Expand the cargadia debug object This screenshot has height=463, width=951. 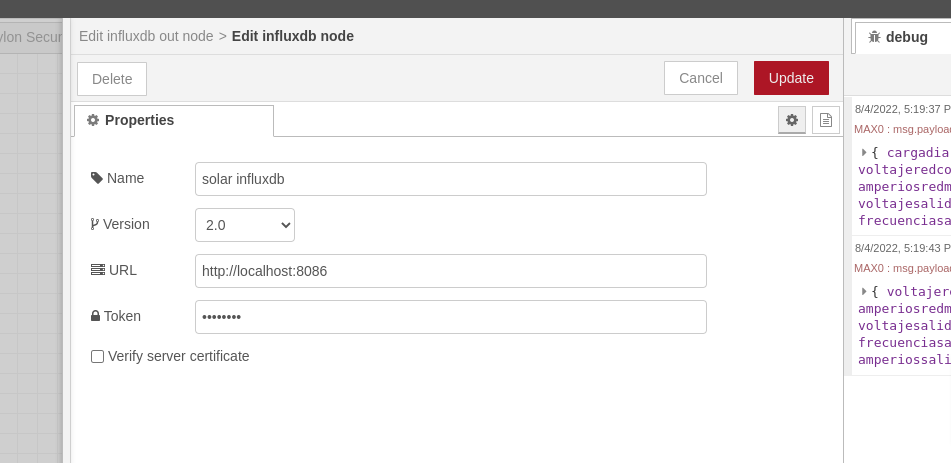864,152
